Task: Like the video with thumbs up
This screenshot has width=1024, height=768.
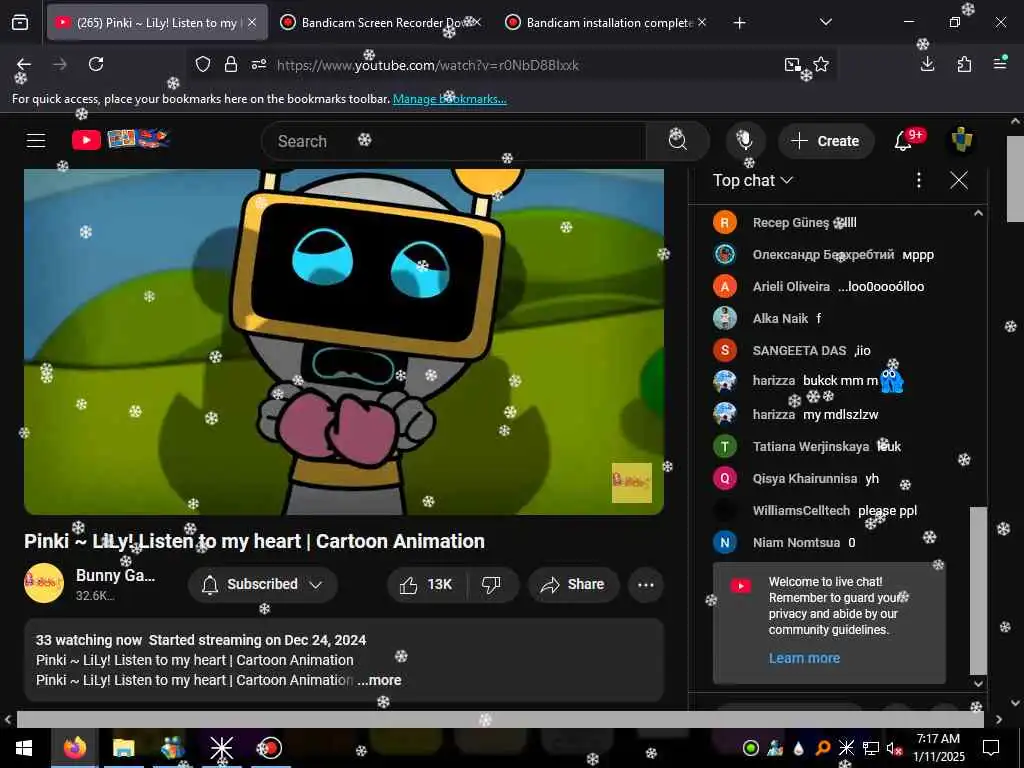Action: click(426, 584)
